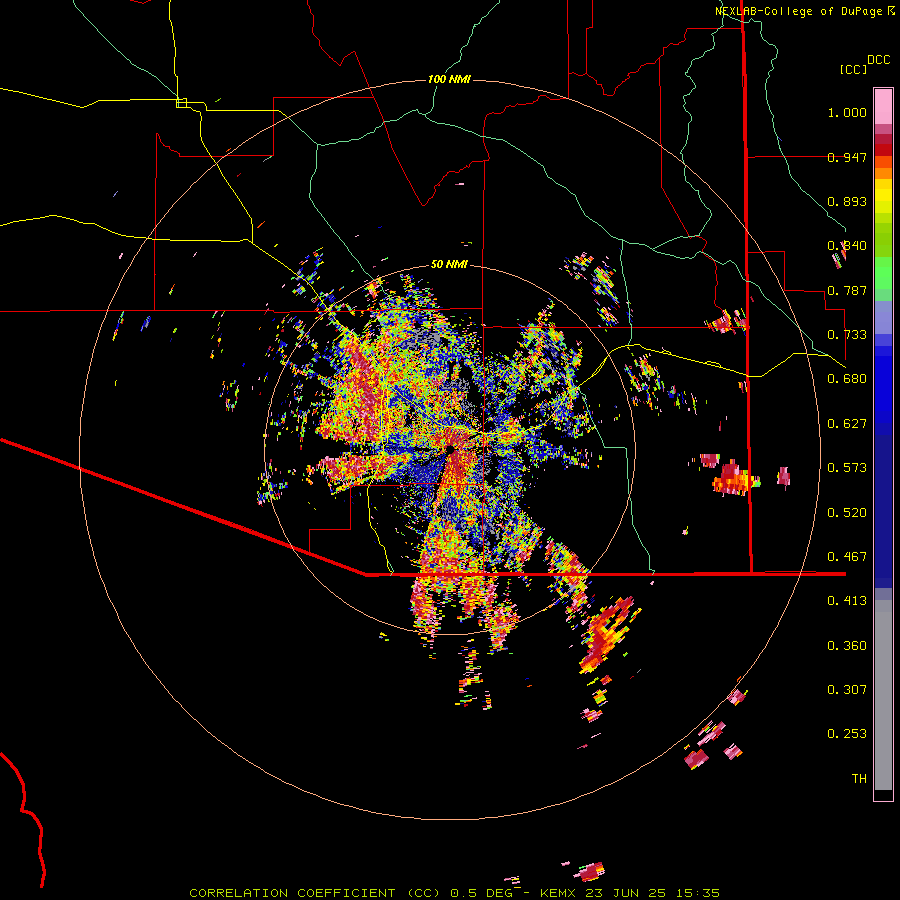Click the 0.733 color scale value
The width and height of the screenshot is (900, 900).
(847, 335)
